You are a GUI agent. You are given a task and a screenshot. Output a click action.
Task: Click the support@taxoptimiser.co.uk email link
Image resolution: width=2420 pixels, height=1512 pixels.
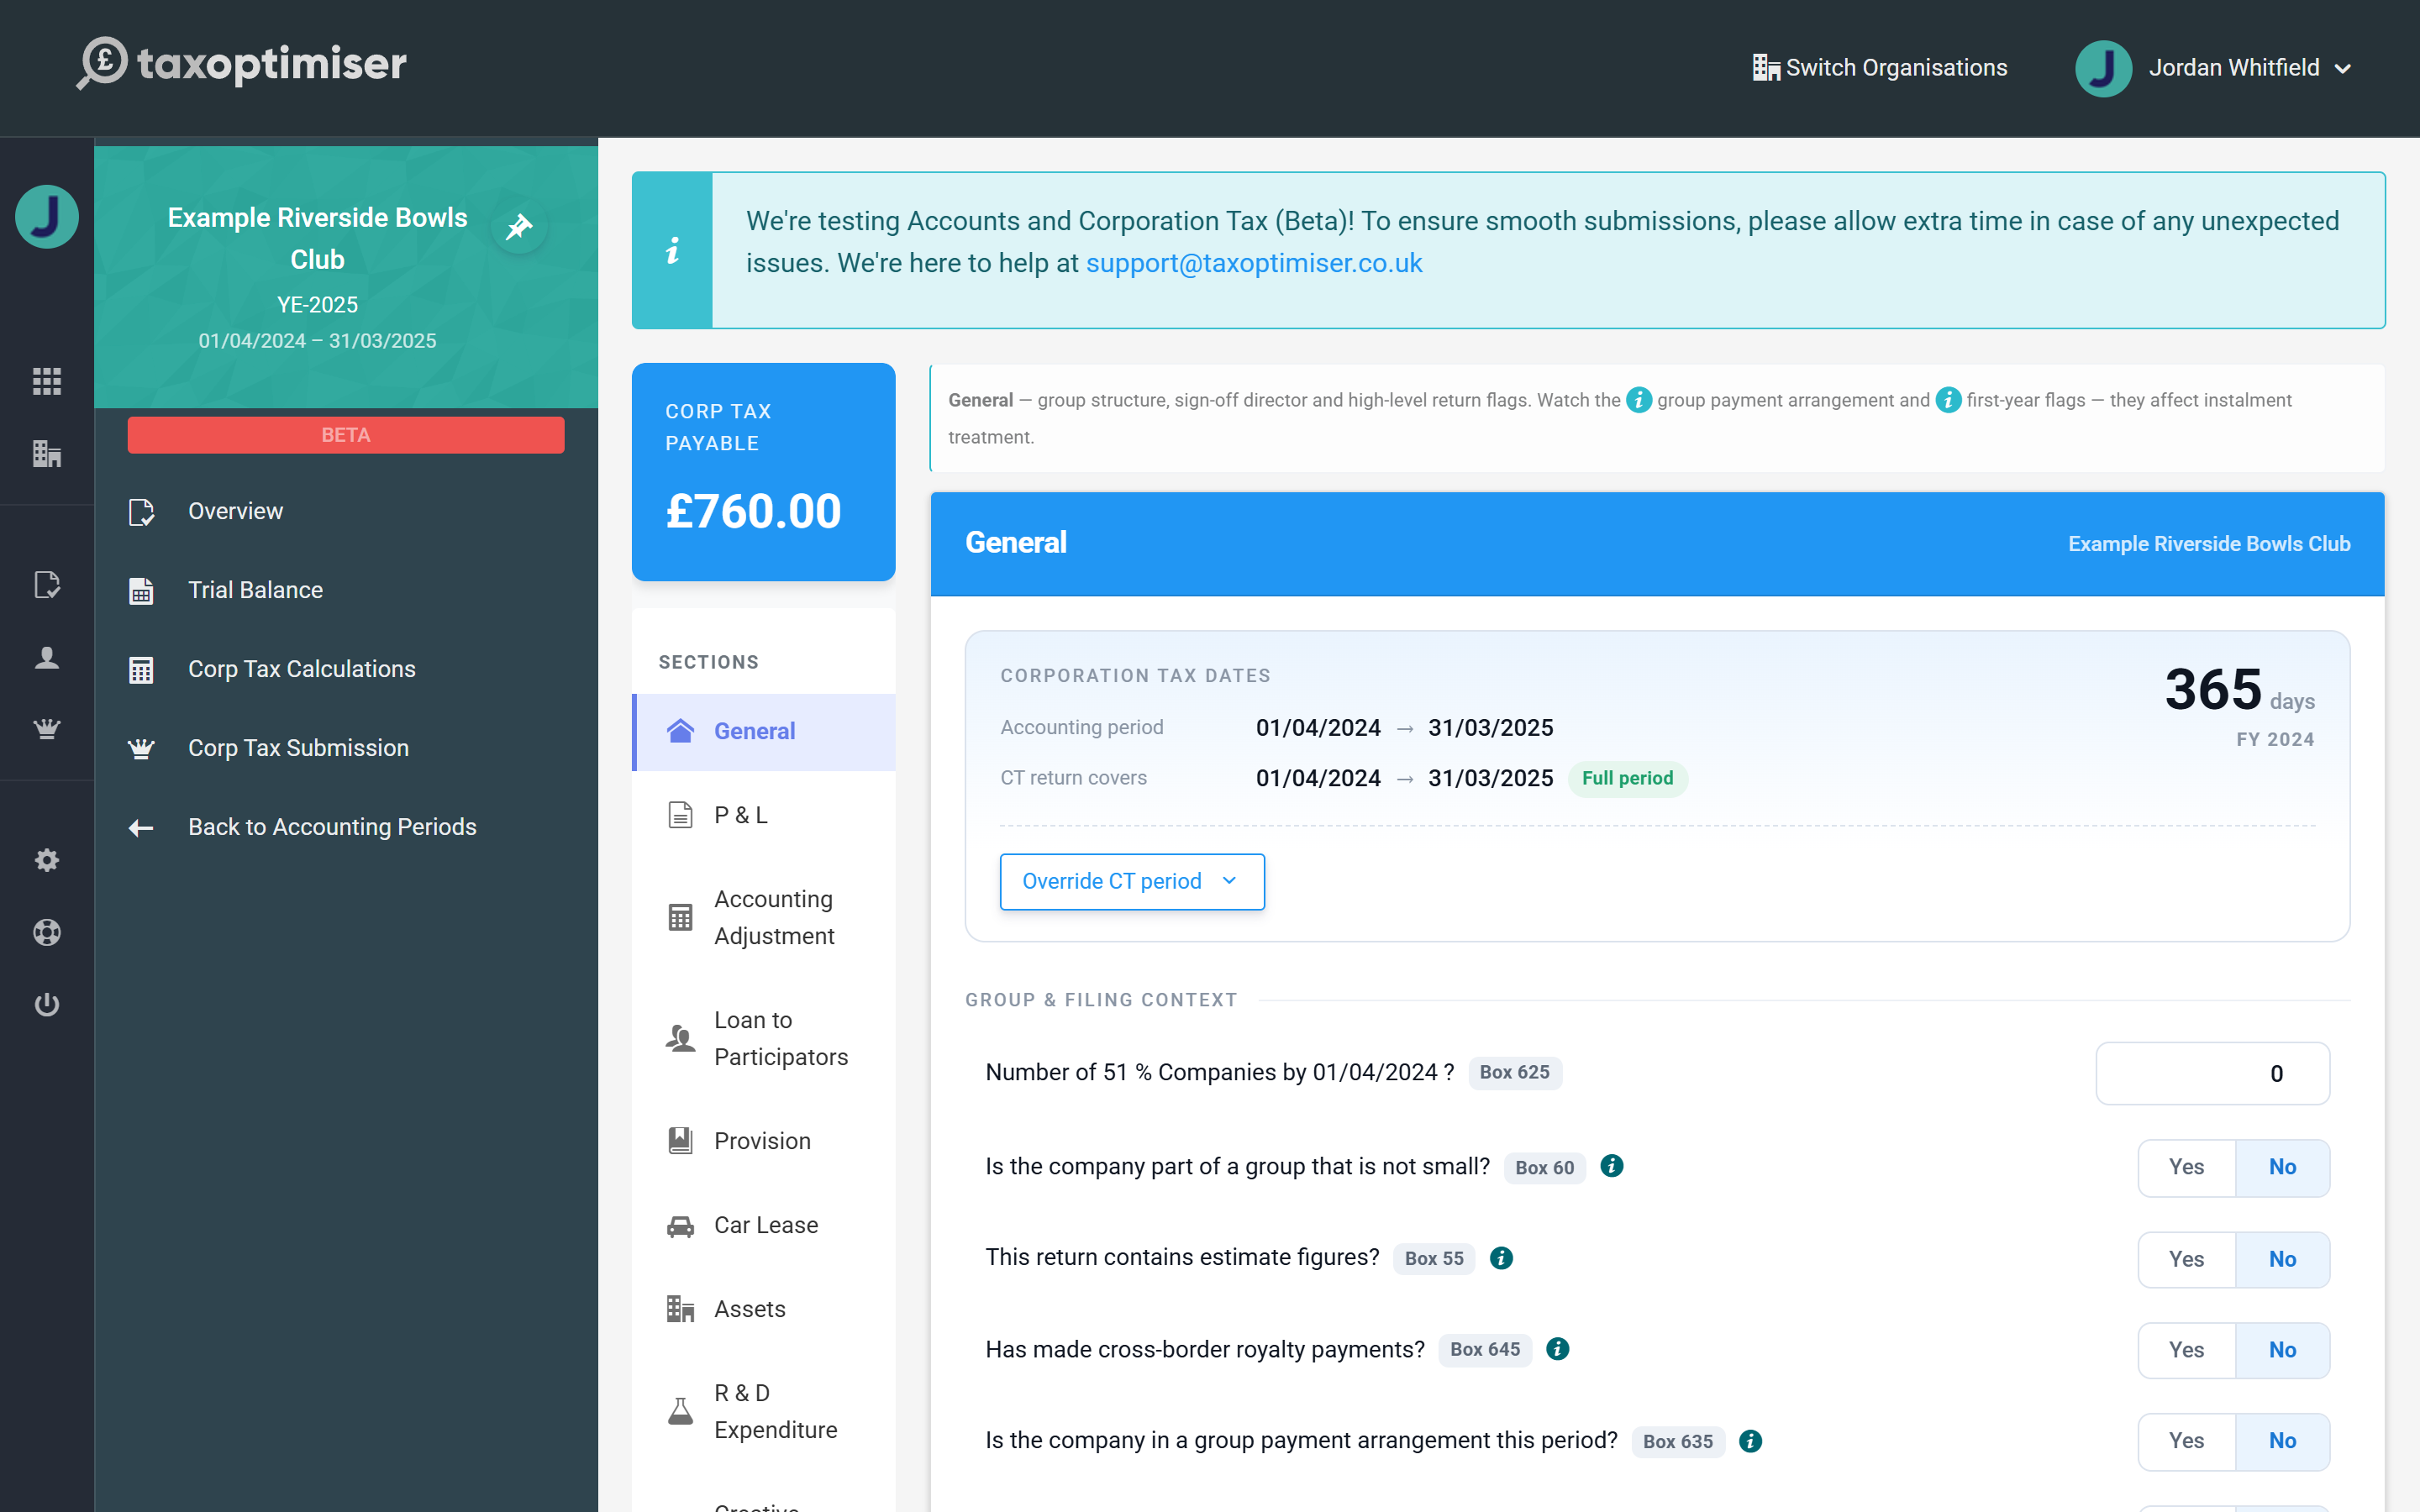coord(1254,263)
